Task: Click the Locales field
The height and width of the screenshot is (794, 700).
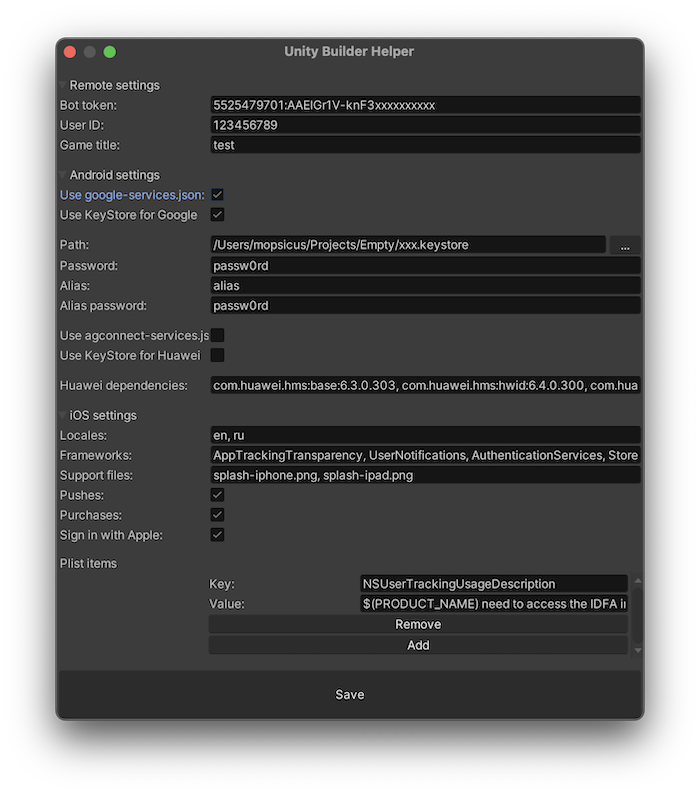Action: 425,435
